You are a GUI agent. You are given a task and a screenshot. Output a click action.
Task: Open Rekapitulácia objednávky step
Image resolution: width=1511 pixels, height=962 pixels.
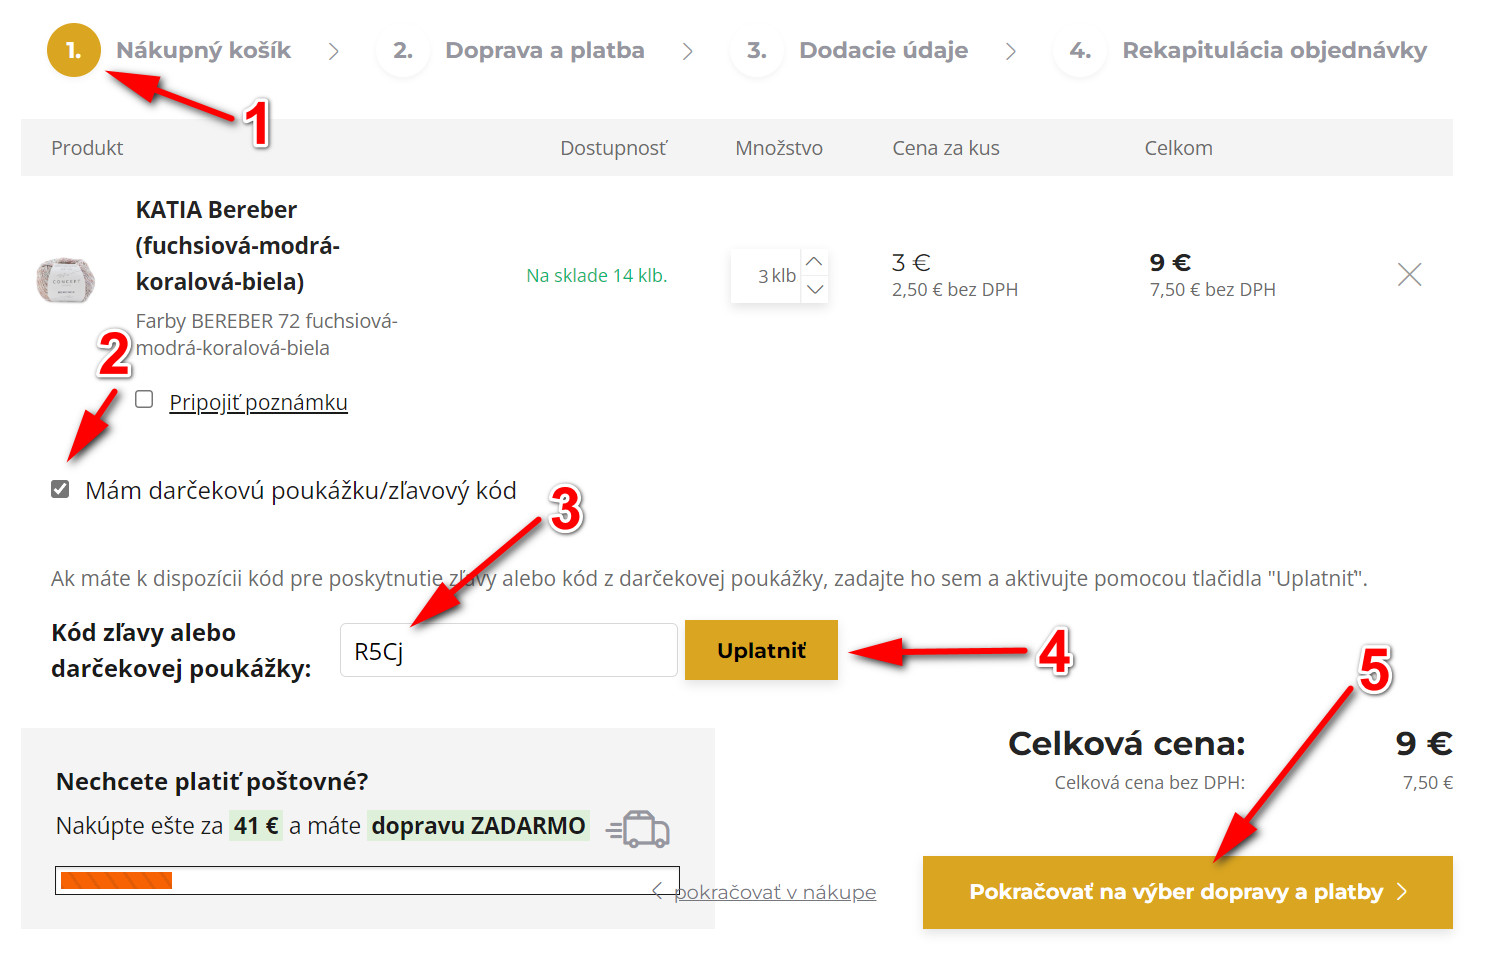[x=1273, y=50]
